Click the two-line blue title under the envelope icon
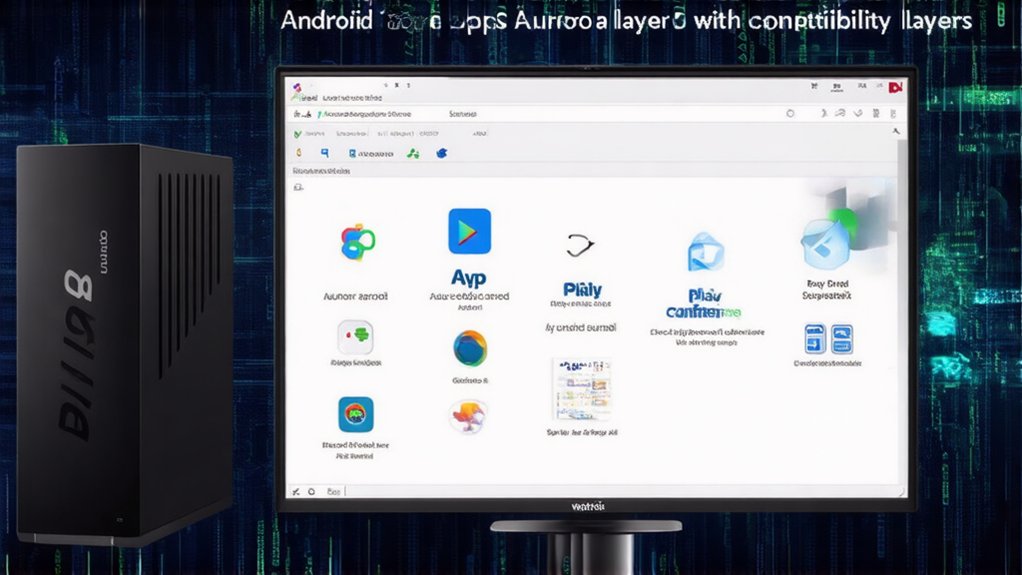The height and width of the screenshot is (575, 1022). (x=703, y=304)
